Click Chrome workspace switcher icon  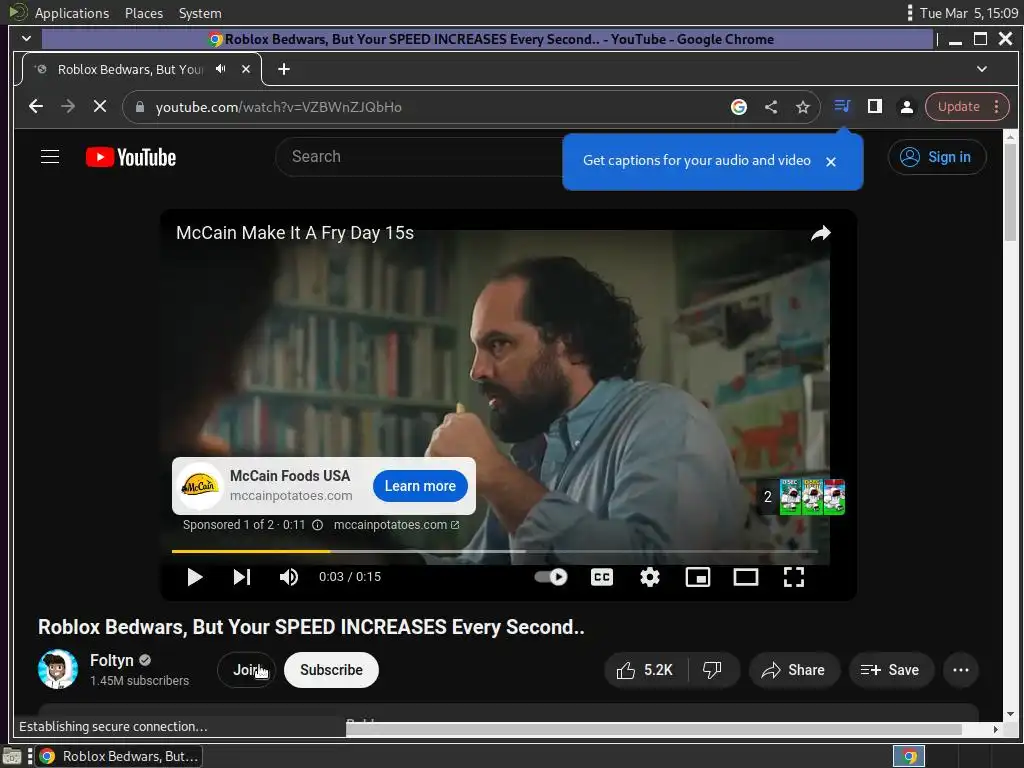(909, 756)
